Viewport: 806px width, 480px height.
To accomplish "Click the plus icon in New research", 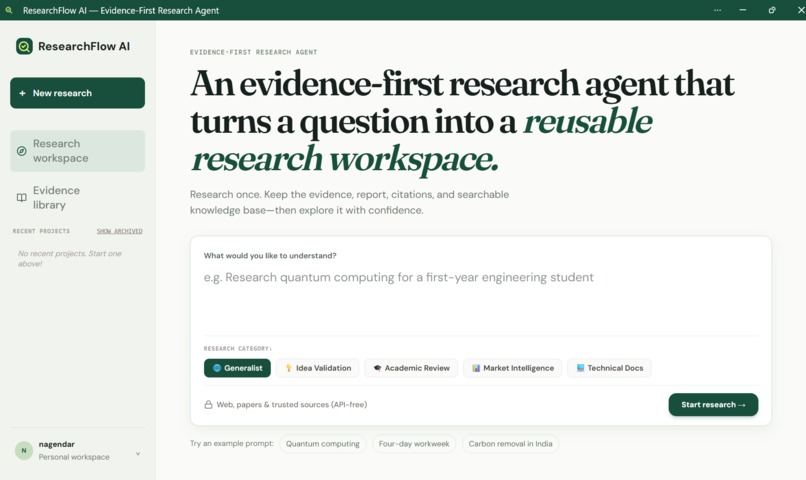I will [22, 93].
